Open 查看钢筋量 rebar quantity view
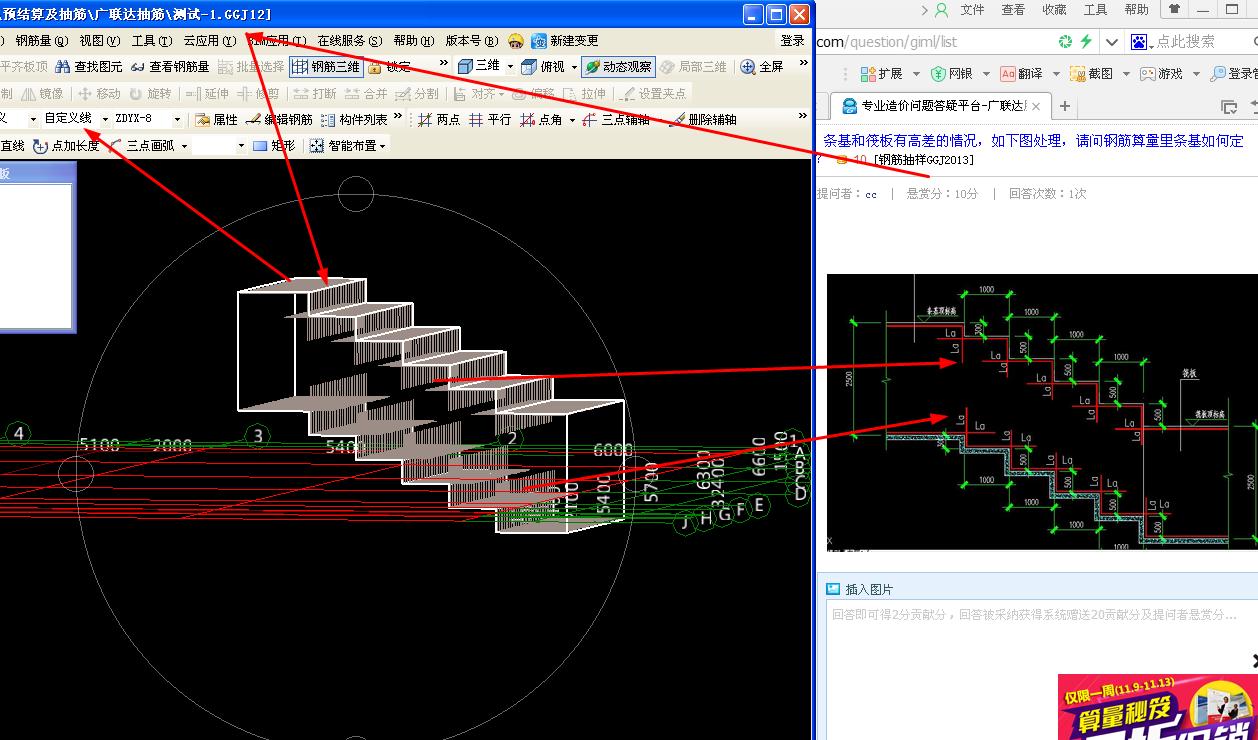This screenshot has height=740, width=1258. pyautogui.click(x=170, y=67)
